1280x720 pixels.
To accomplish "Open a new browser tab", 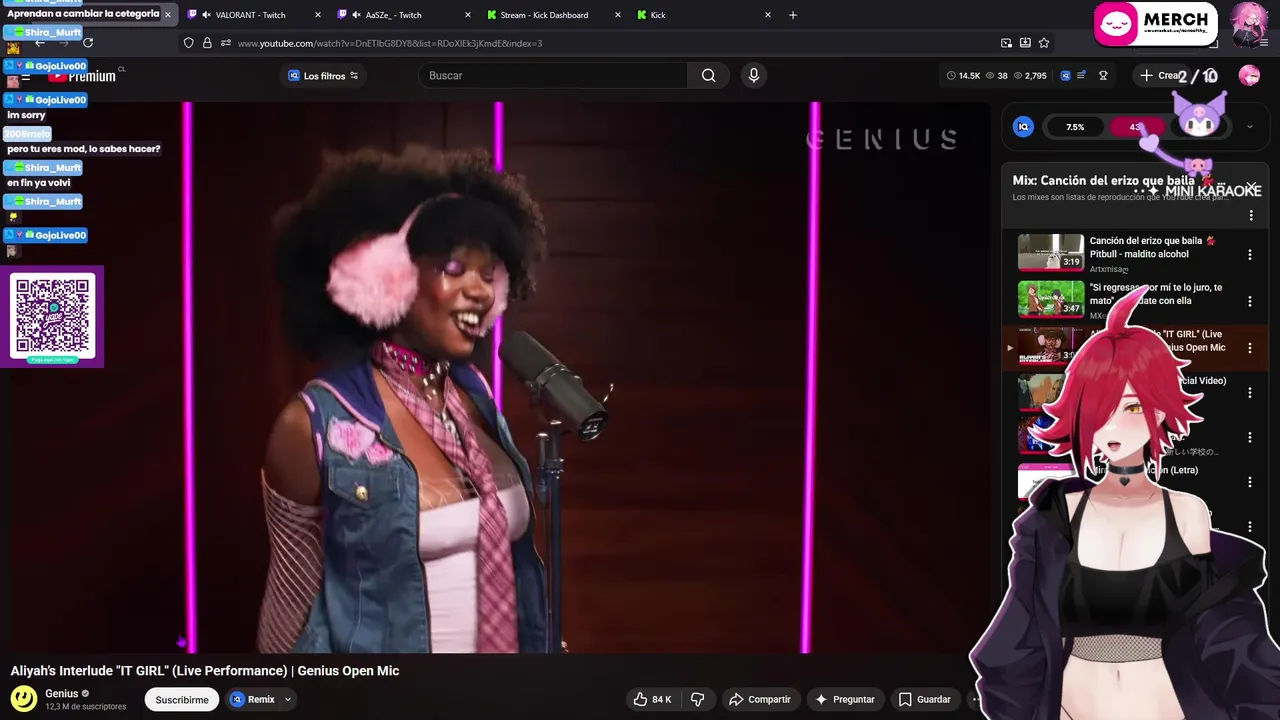I will pyautogui.click(x=793, y=15).
